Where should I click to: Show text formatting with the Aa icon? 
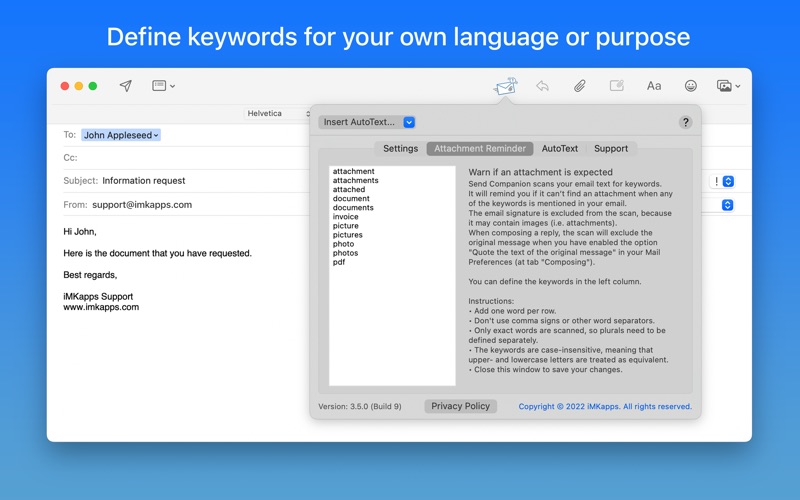click(x=654, y=86)
